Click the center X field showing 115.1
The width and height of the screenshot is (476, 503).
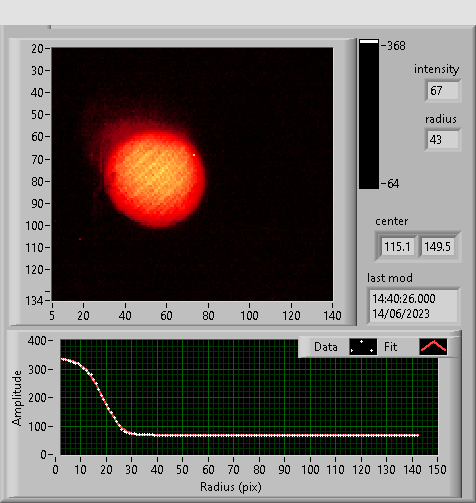[x=397, y=247]
